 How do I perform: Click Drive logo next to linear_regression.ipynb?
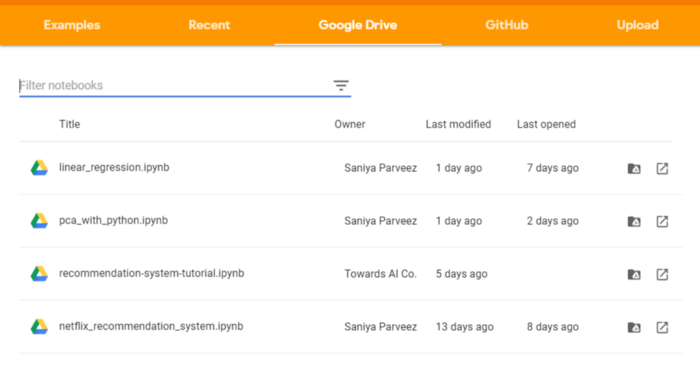click(x=39, y=168)
